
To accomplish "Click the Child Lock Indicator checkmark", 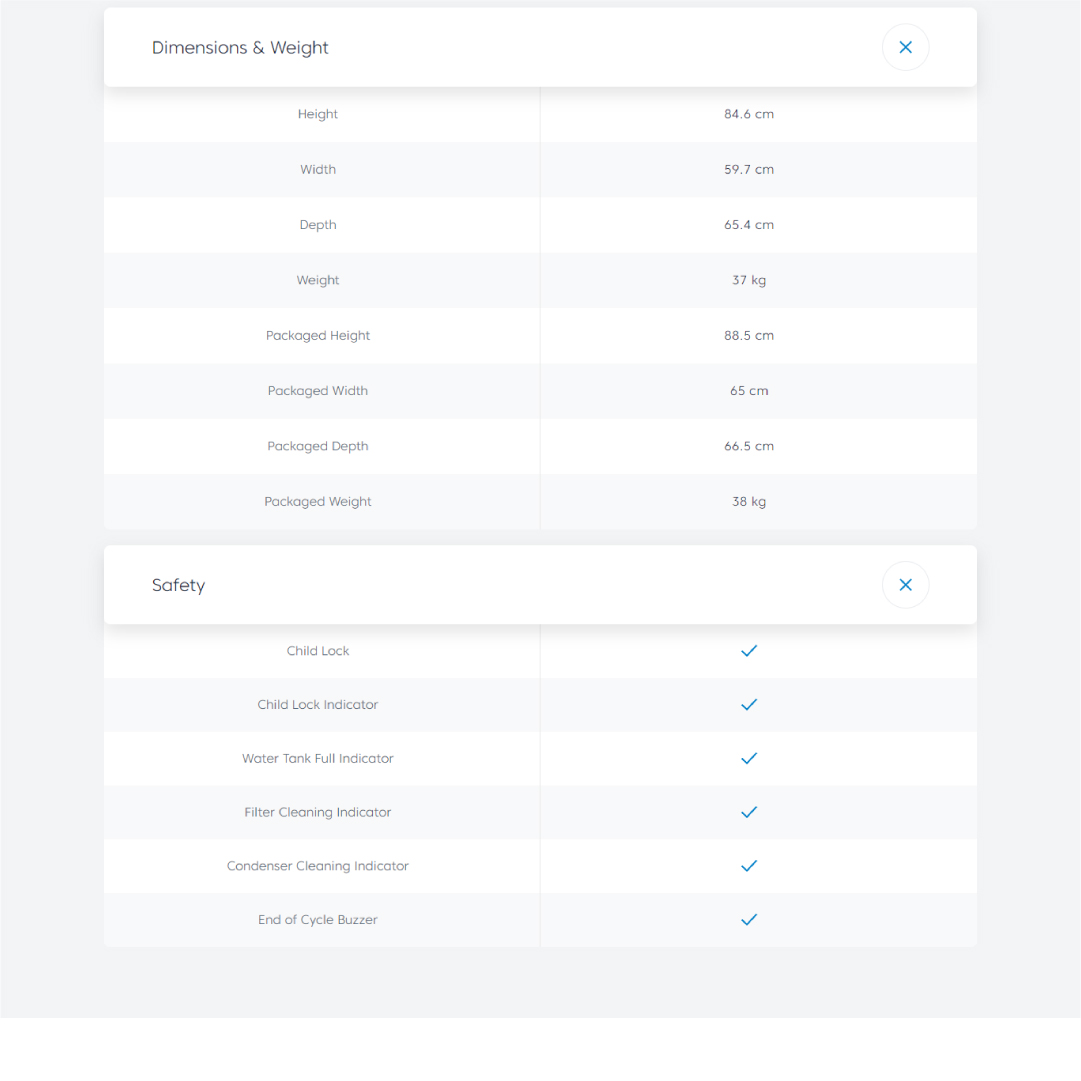I will click(x=749, y=705).
